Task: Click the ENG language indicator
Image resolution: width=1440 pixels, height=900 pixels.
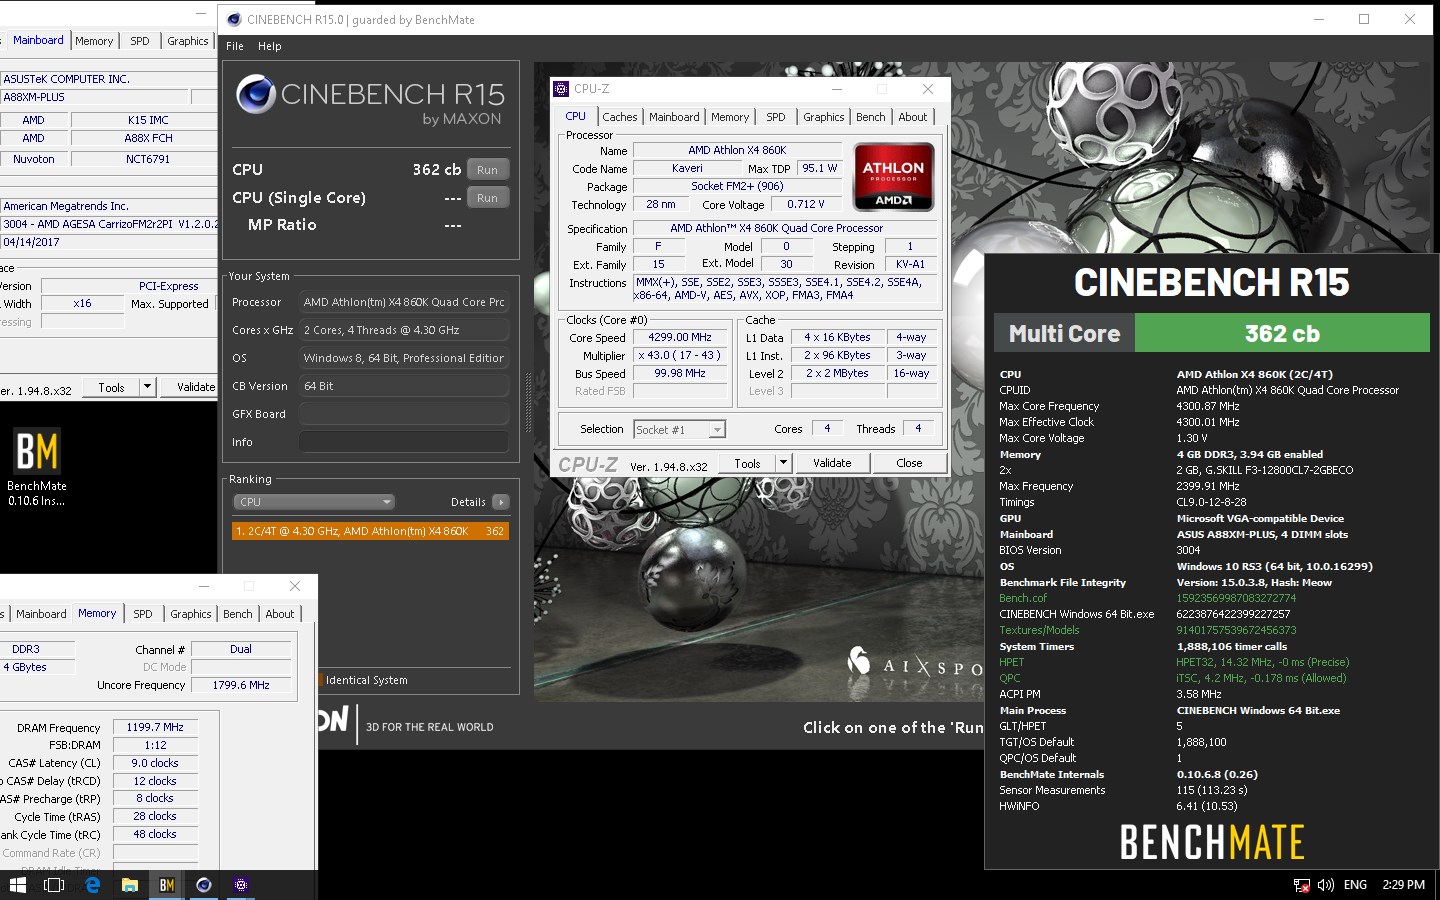Action: click(x=1355, y=885)
